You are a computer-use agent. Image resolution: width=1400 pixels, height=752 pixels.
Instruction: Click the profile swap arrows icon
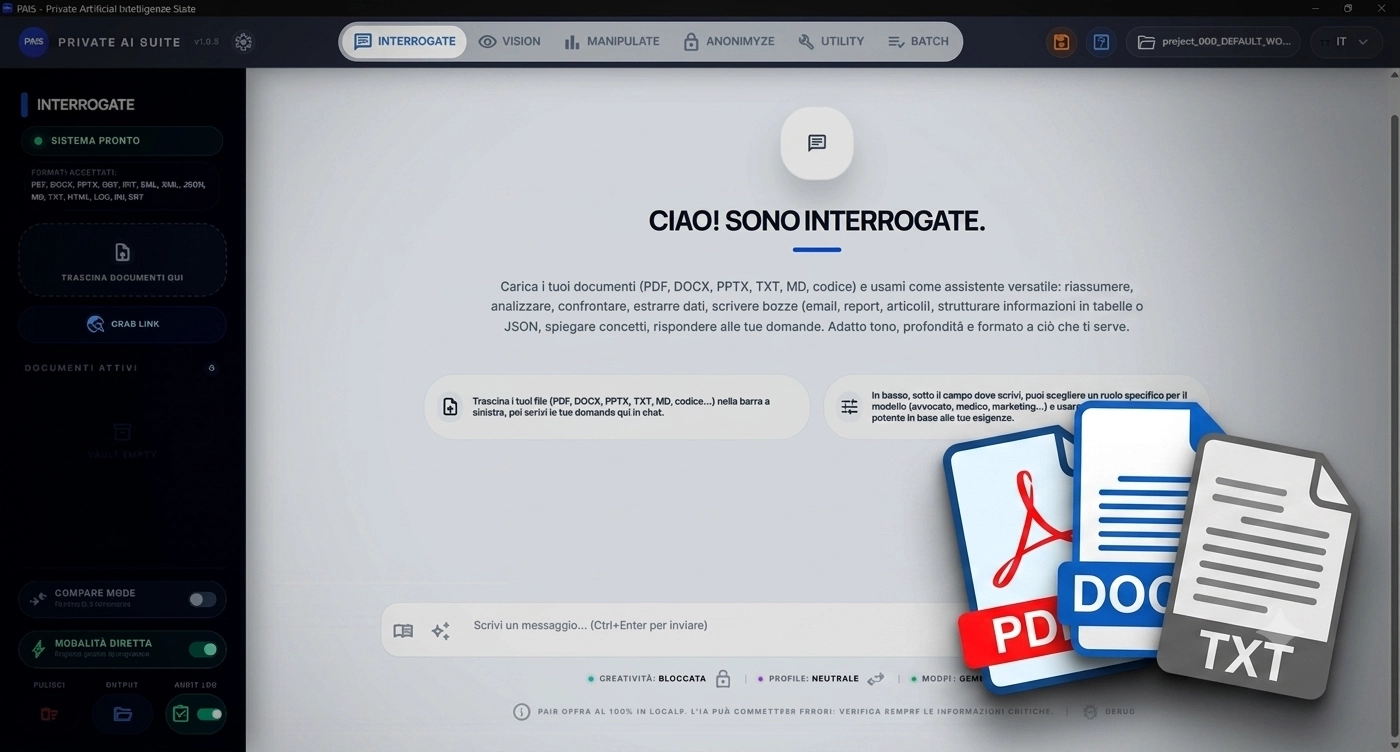point(876,679)
